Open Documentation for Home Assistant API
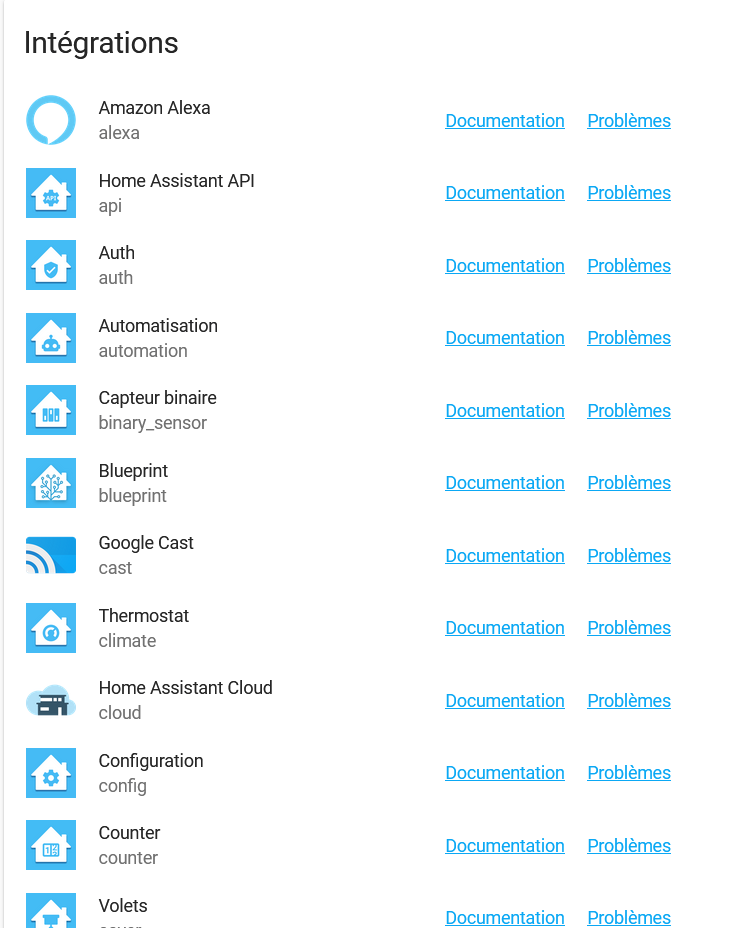The height and width of the screenshot is (928, 746). pos(504,193)
